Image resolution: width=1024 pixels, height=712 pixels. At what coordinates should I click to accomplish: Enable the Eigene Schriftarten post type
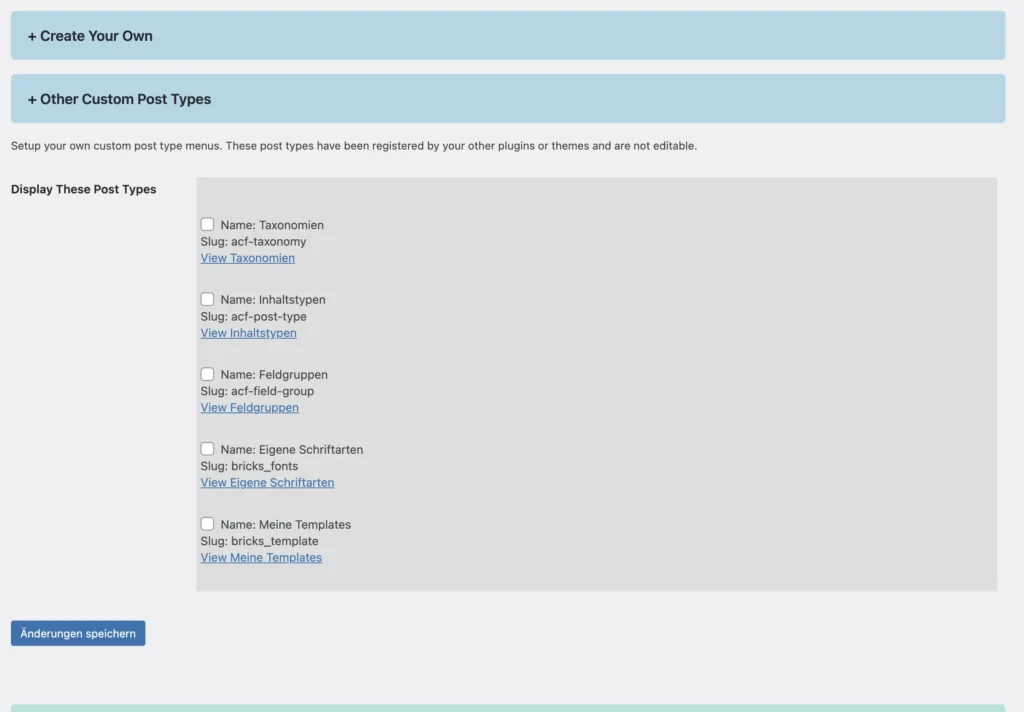point(207,448)
